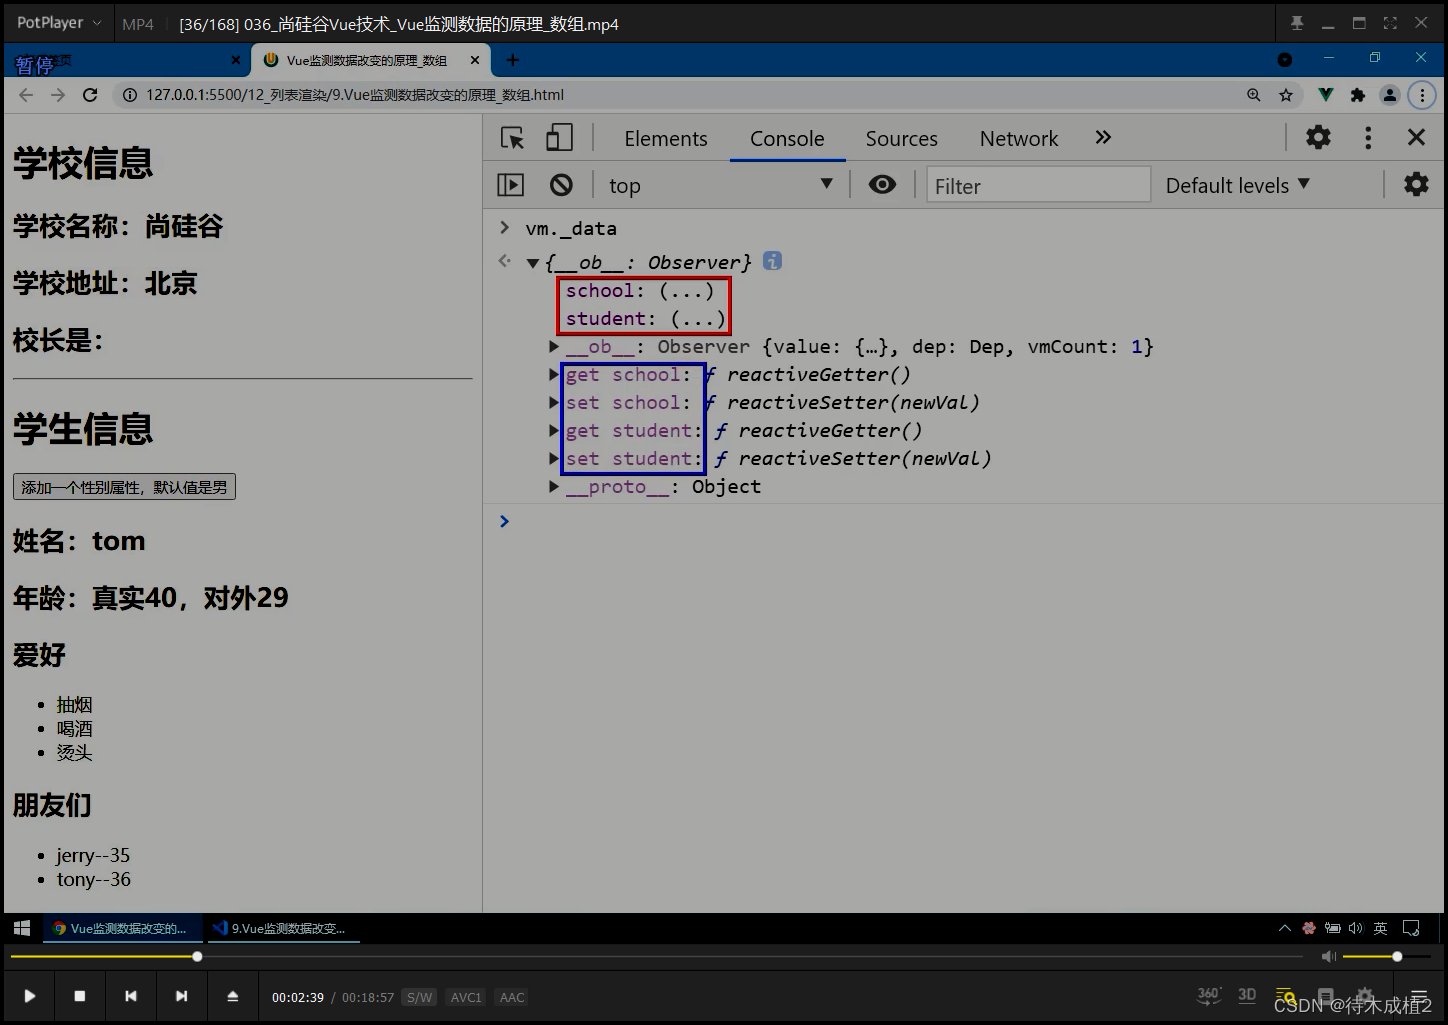Toggle 3D video mode
The height and width of the screenshot is (1025, 1448).
click(1247, 995)
